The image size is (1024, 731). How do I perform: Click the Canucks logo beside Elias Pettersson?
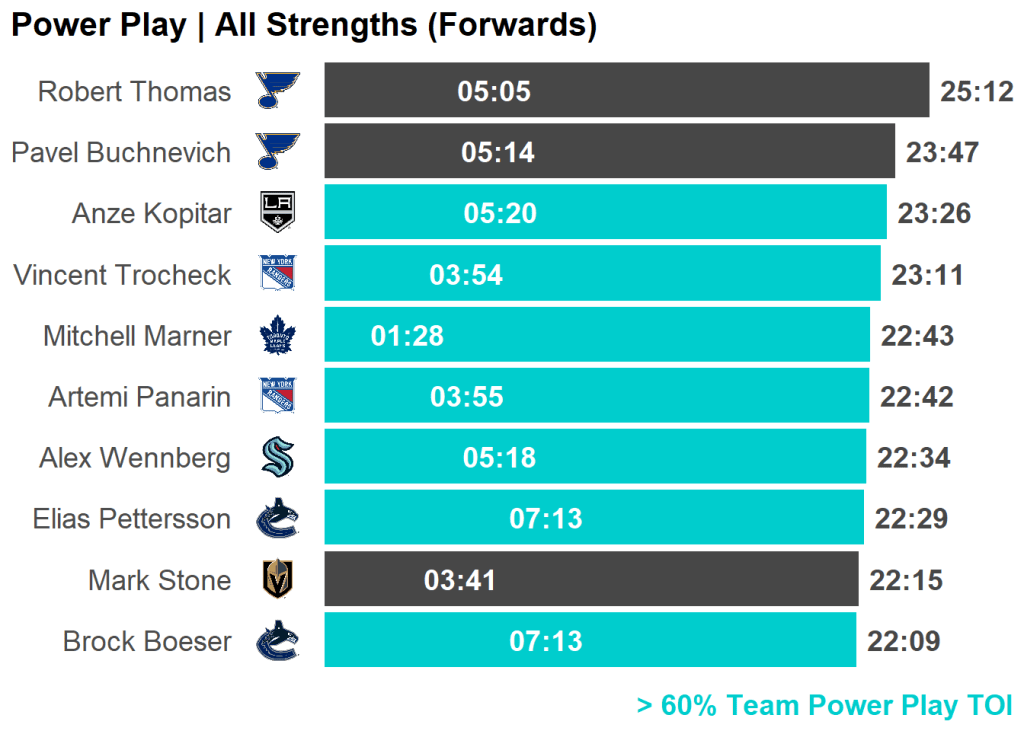[277, 519]
